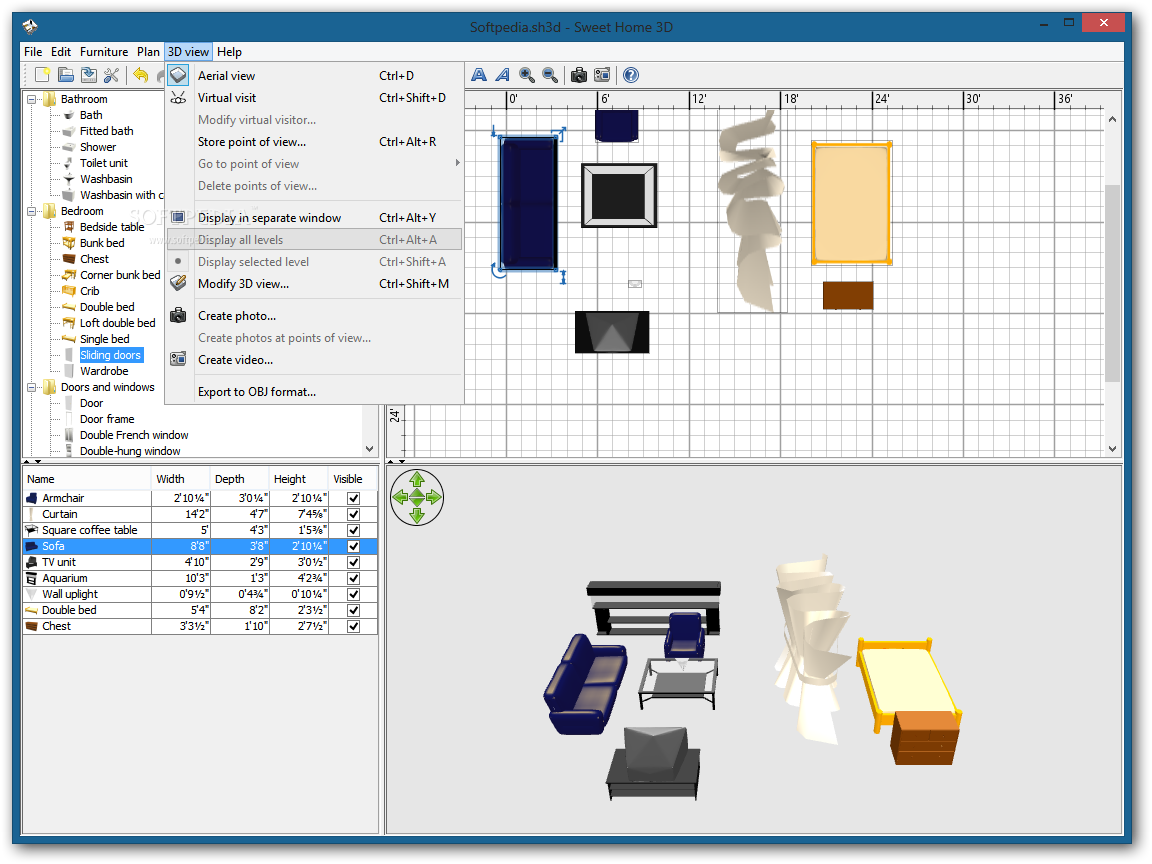Image resolution: width=1152 pixels, height=864 pixels.
Task: Sort furniture by Name column header
Action: pos(87,479)
